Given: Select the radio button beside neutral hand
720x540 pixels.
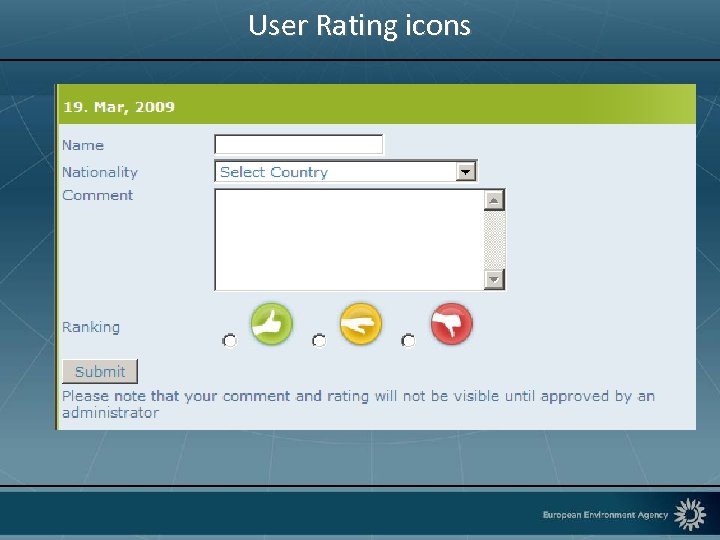Looking at the screenshot, I should 319,341.
